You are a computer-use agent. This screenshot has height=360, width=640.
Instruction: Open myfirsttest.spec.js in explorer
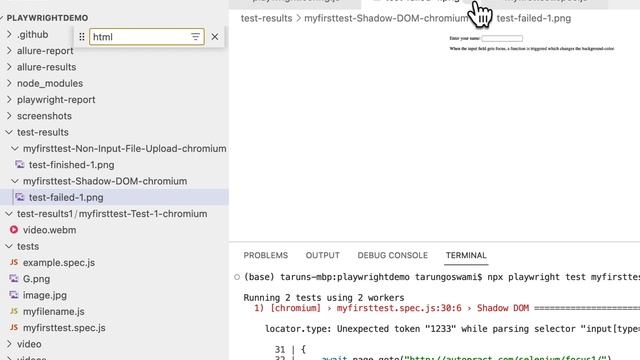[64, 328]
